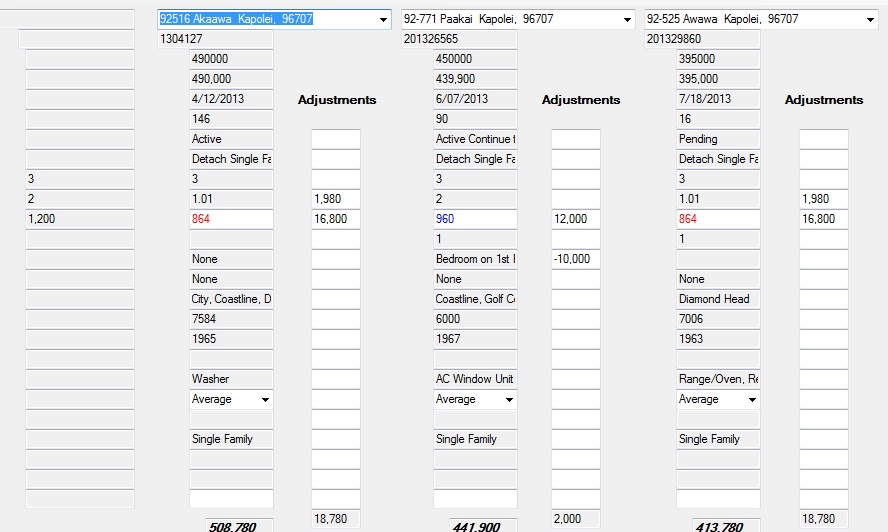Click the Diamond Head view field
This screenshot has height=532, width=888.
pyautogui.click(x=718, y=299)
